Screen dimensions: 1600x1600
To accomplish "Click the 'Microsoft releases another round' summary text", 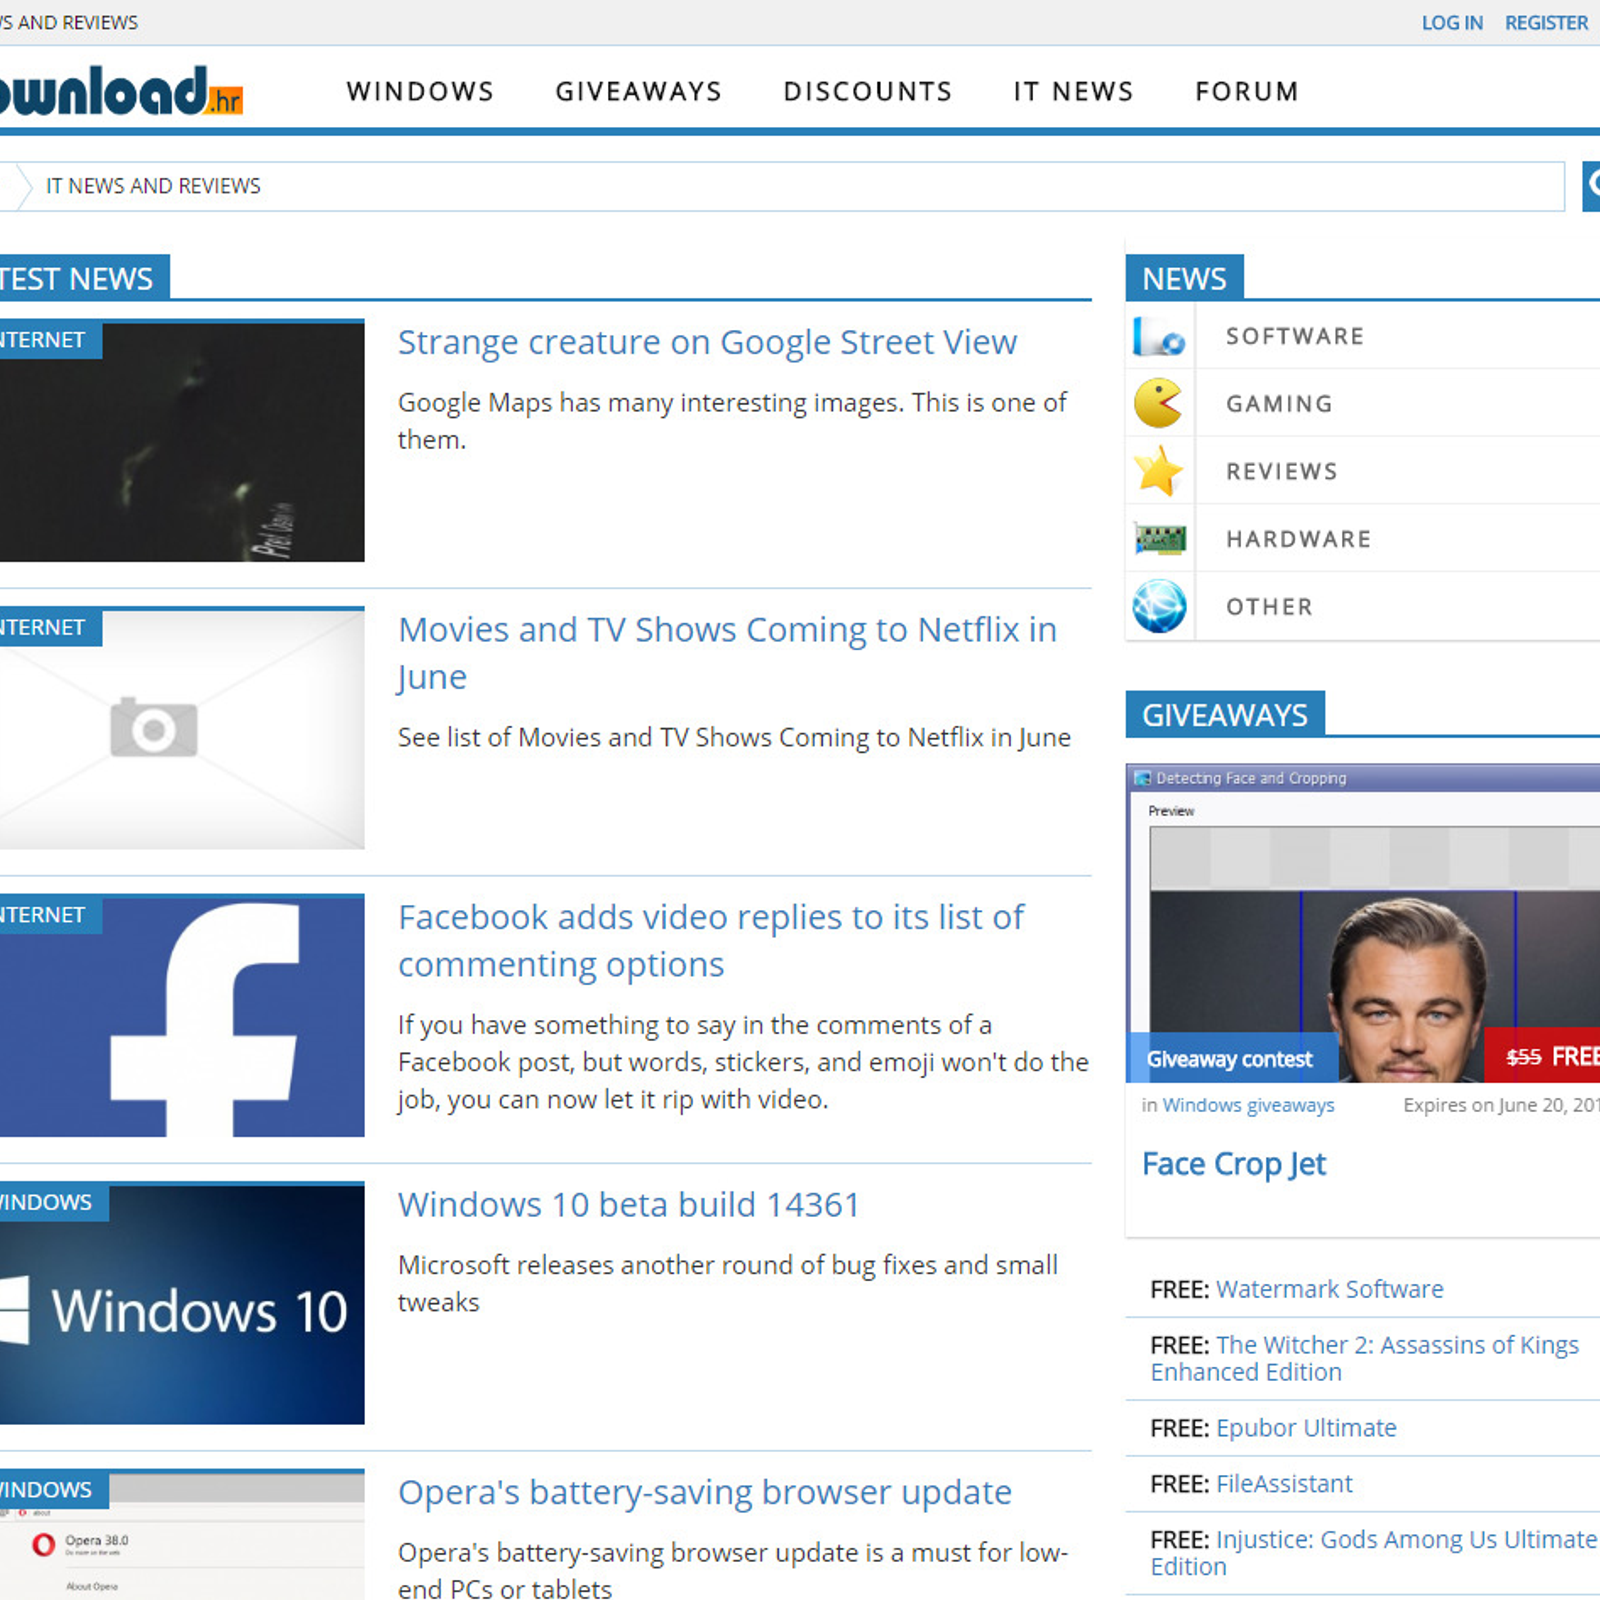I will pos(728,1283).
